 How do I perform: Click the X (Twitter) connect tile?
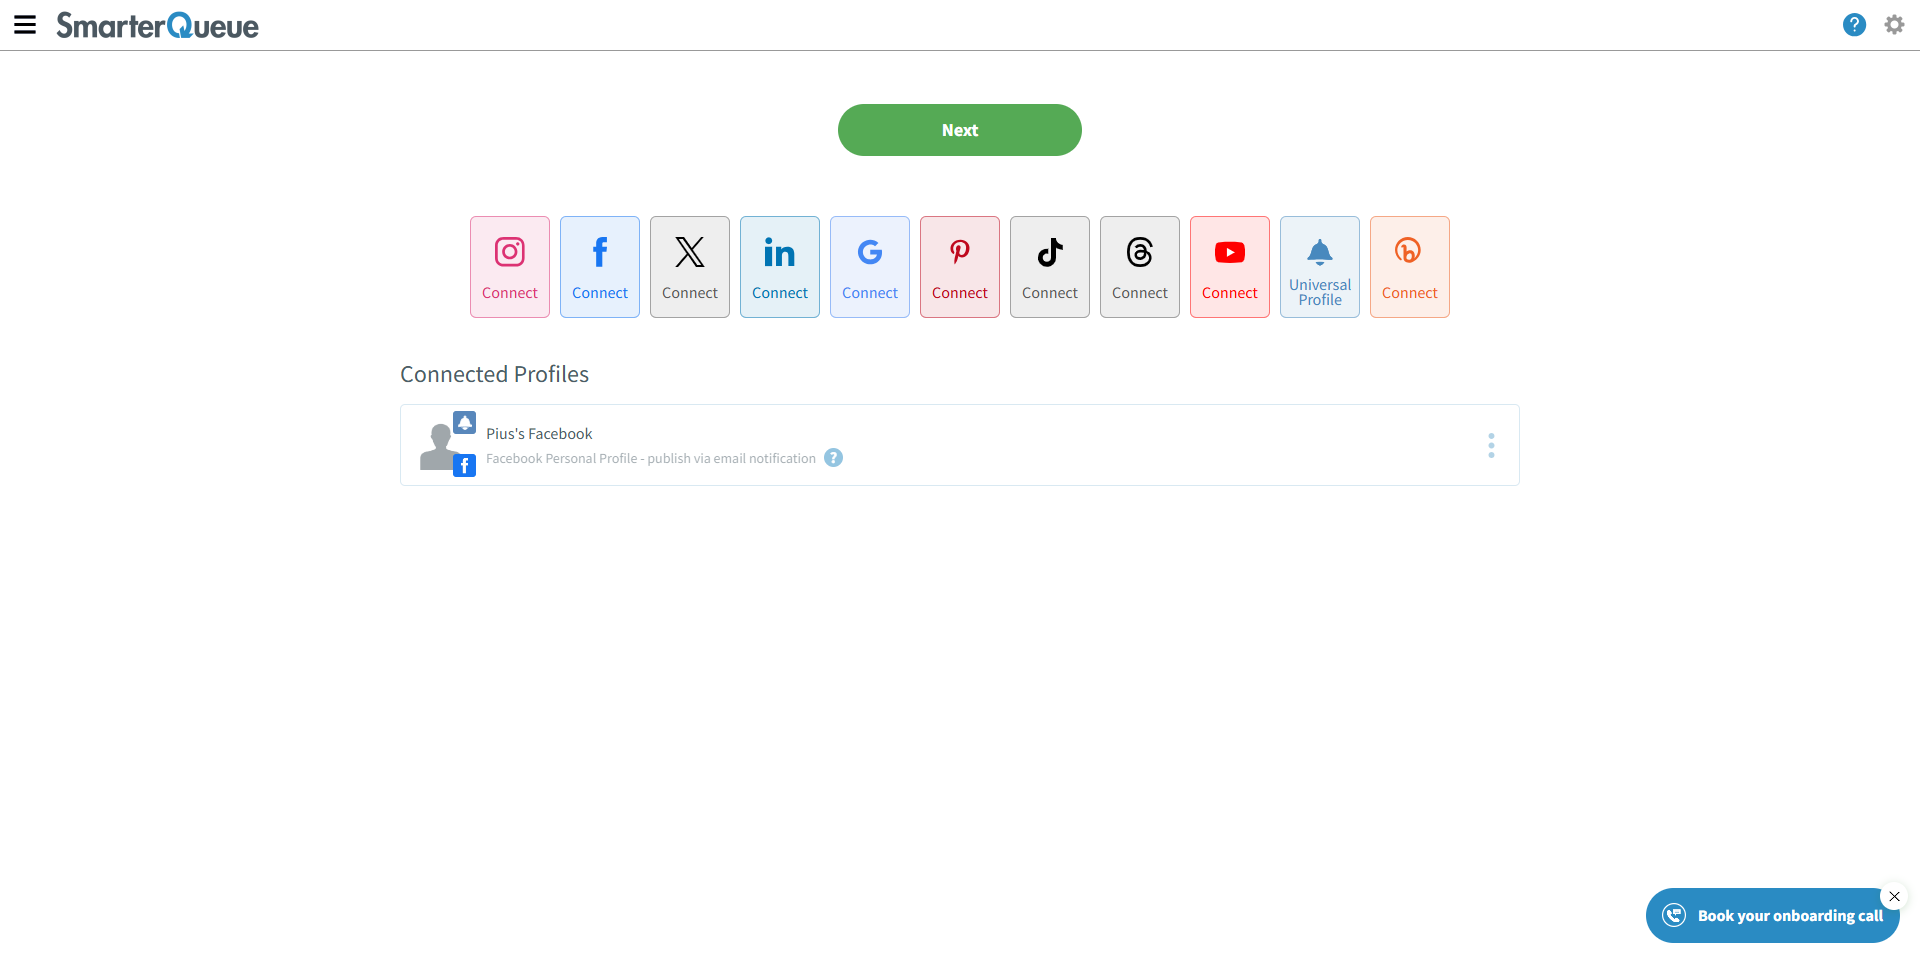[x=690, y=267]
